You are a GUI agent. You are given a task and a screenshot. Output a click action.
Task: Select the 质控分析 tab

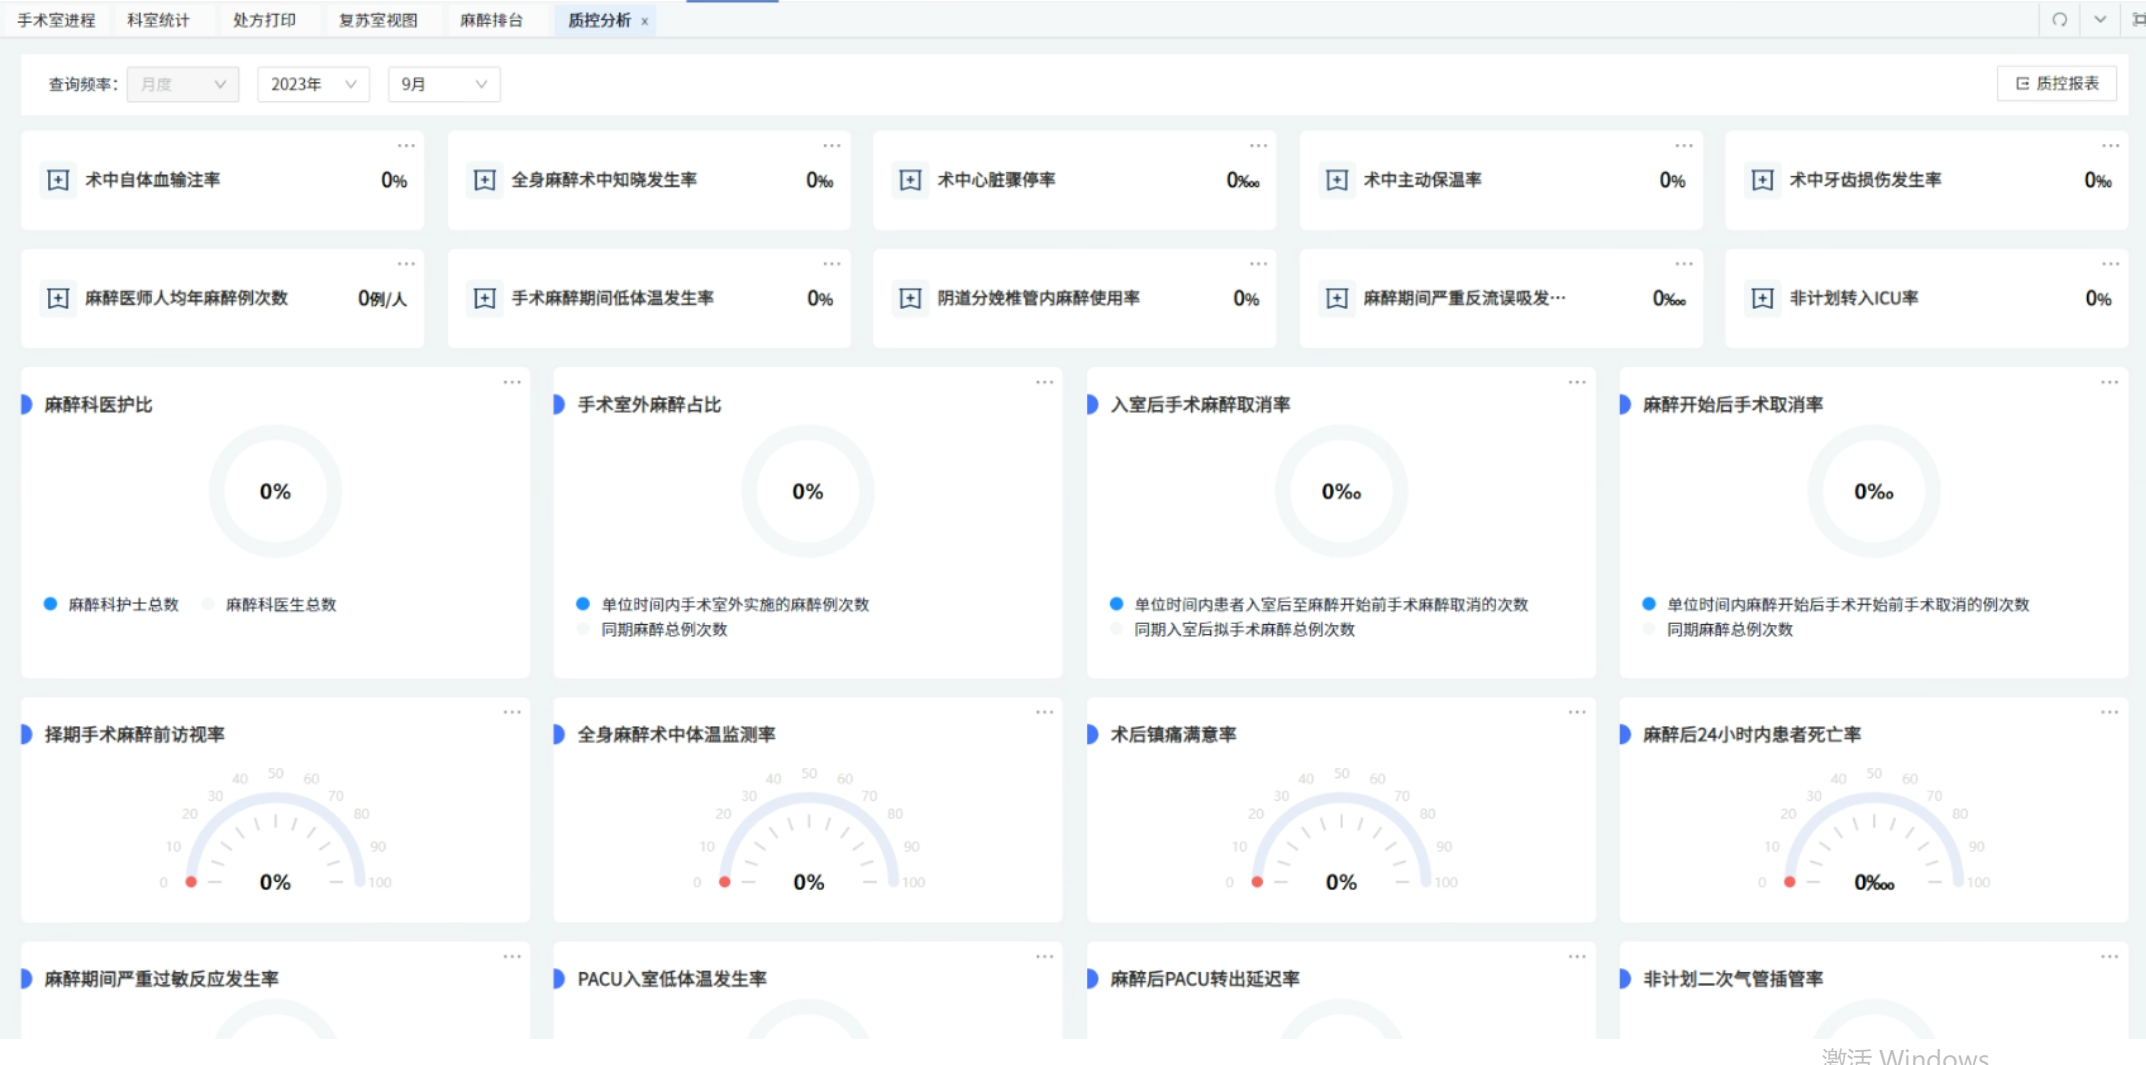pyautogui.click(x=599, y=20)
